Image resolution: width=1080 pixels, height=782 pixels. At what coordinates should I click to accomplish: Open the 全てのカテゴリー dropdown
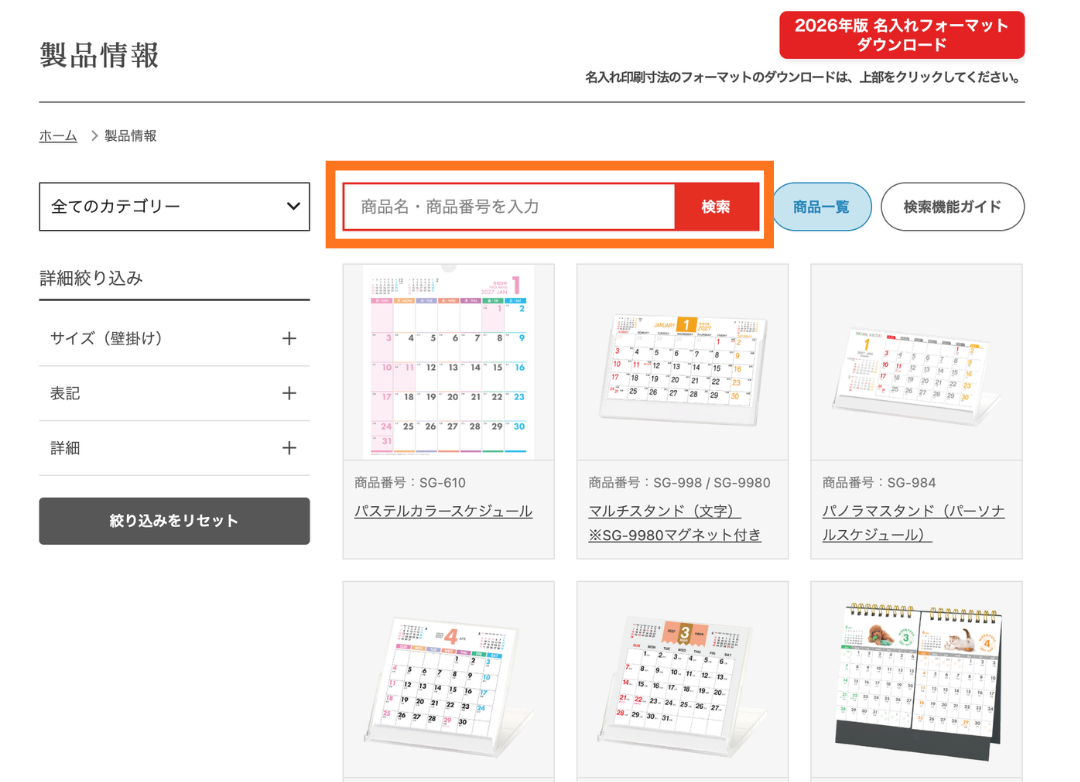click(x=174, y=207)
